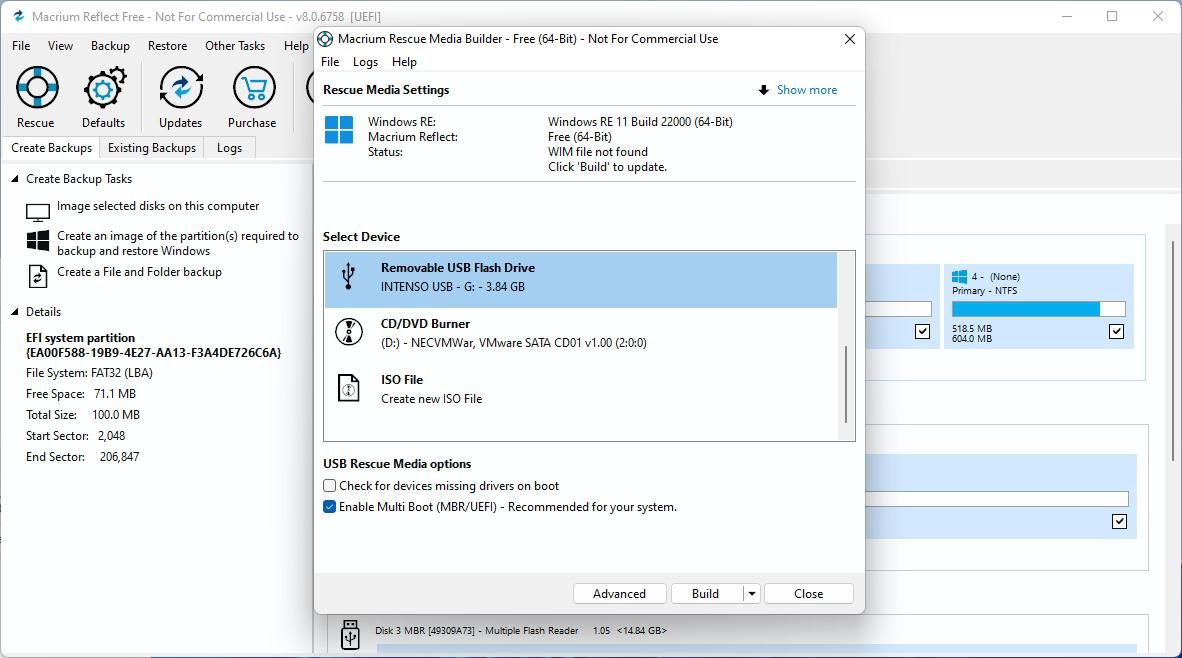Switch to the Logs tab
The width and height of the screenshot is (1182, 658).
pyautogui.click(x=229, y=148)
